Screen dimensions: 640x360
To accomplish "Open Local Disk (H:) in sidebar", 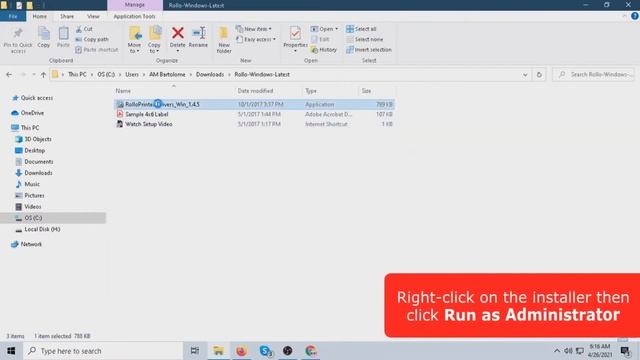I will [38, 229].
